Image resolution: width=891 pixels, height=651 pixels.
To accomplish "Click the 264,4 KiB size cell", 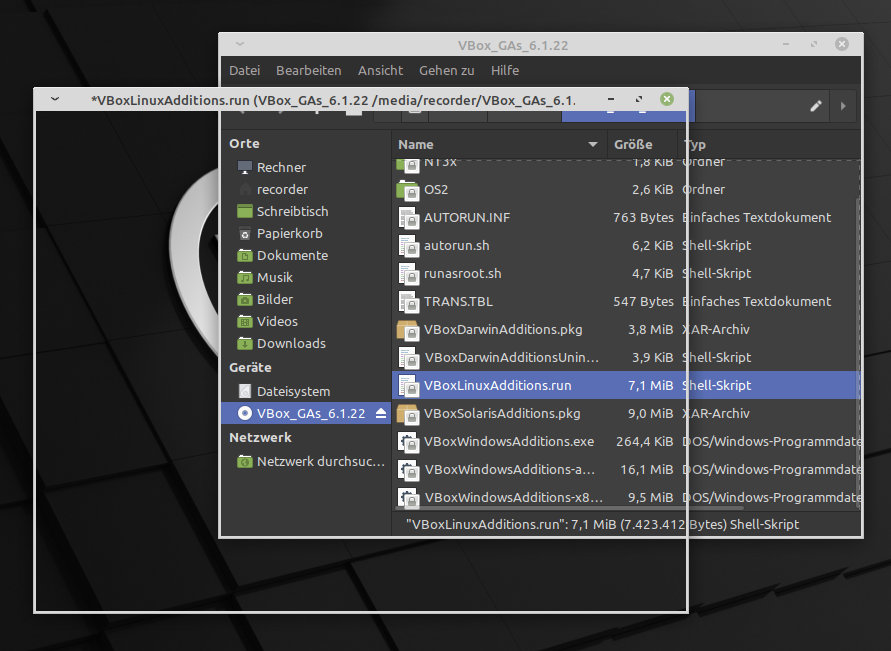I will click(x=644, y=441).
